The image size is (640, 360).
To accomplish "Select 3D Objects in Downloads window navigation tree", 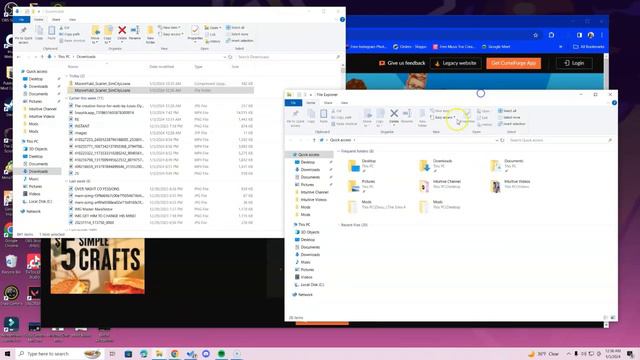I will (38, 149).
